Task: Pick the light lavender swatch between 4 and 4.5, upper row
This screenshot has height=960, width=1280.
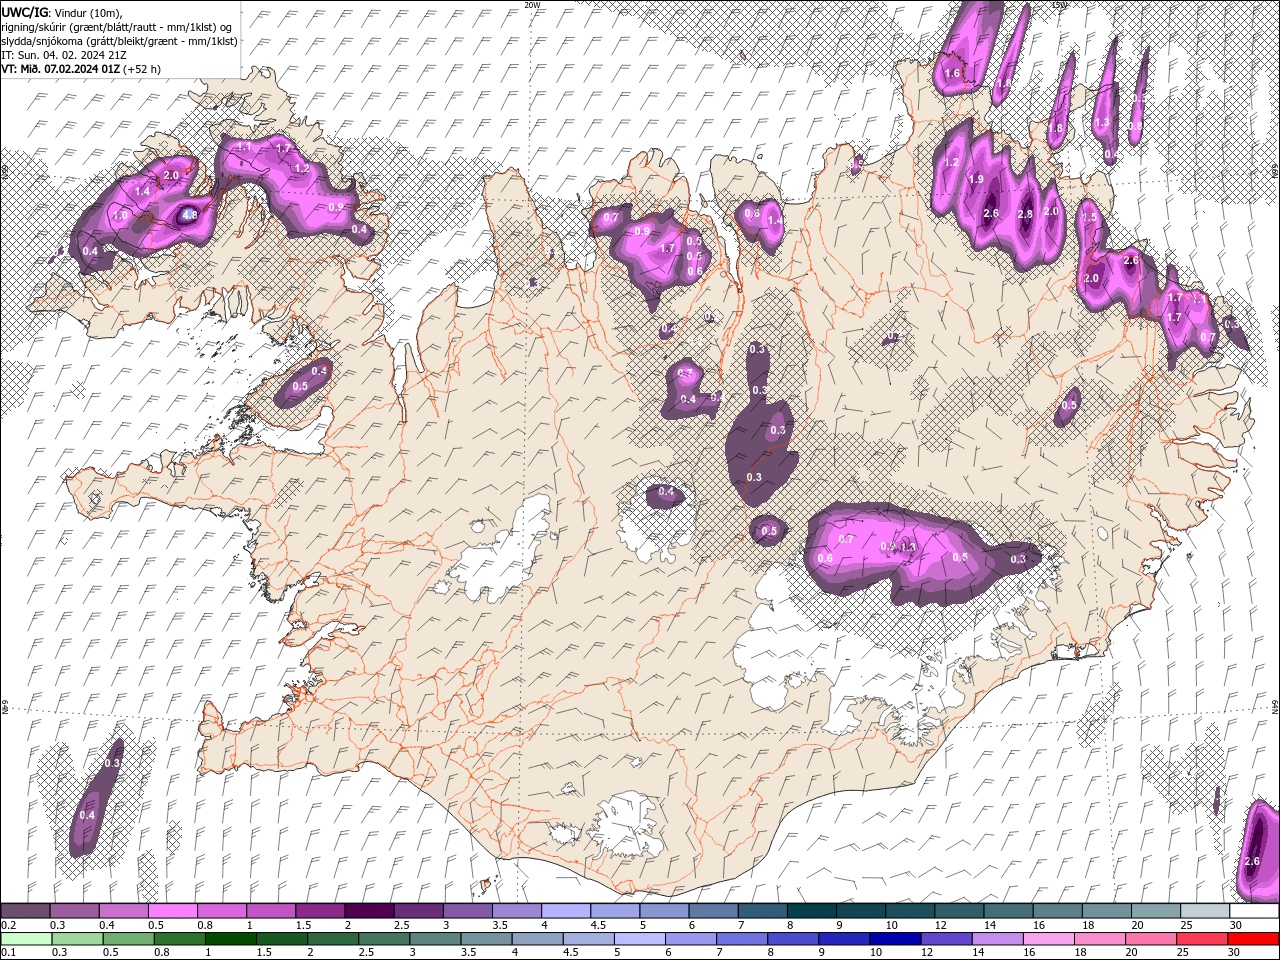Action: pyautogui.click(x=567, y=911)
